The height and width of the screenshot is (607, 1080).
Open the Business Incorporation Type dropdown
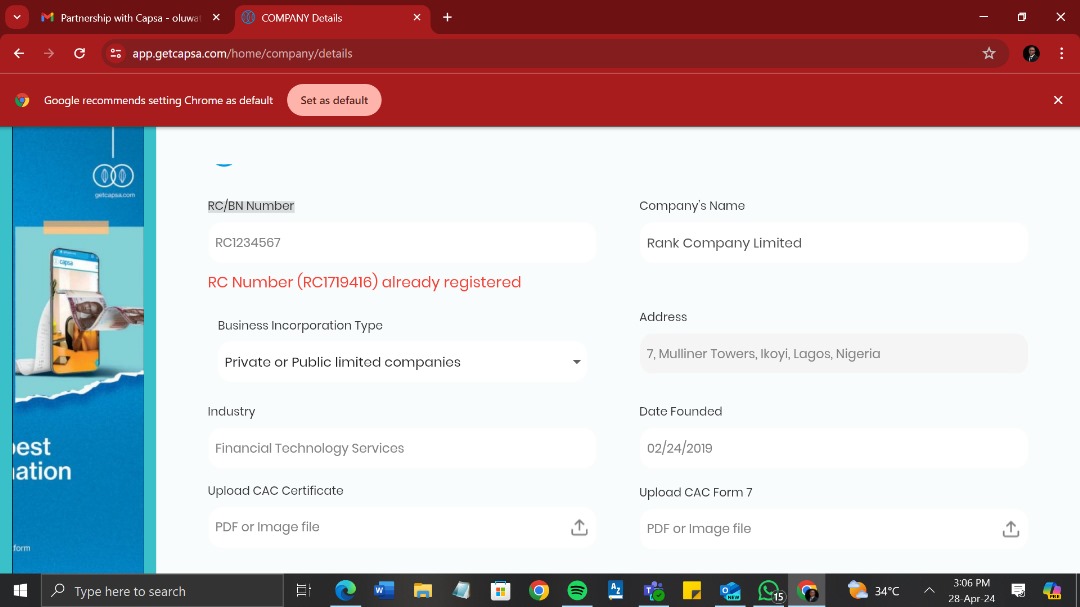click(x=402, y=362)
